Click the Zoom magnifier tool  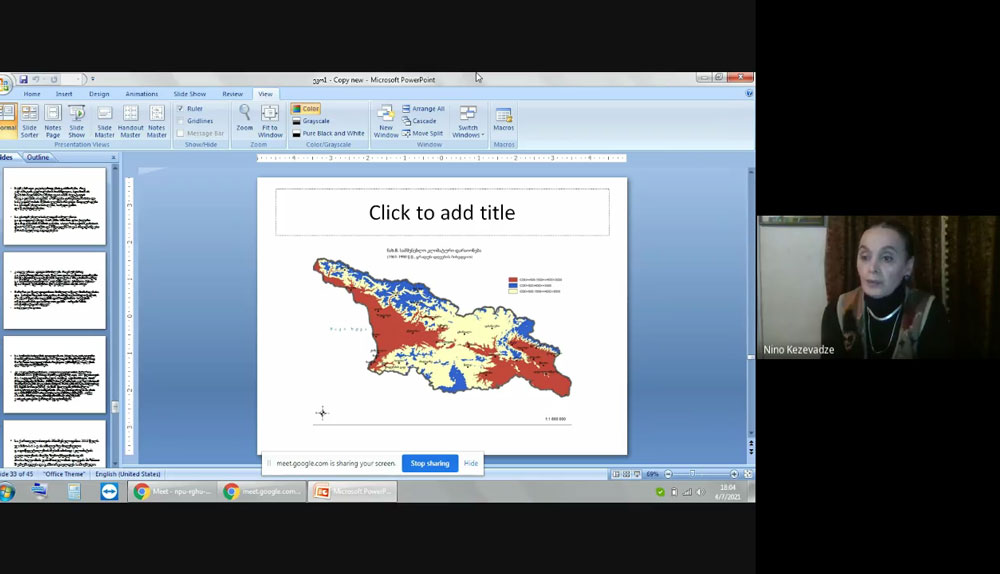coord(245,118)
